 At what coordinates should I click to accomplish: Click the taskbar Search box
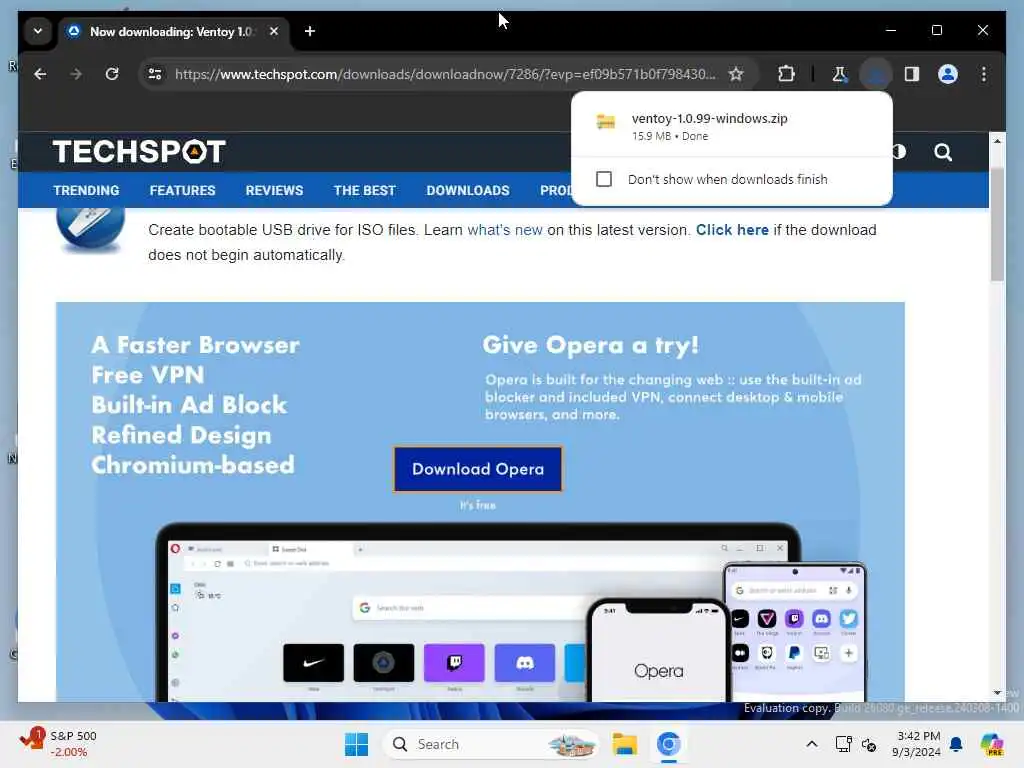pos(491,744)
